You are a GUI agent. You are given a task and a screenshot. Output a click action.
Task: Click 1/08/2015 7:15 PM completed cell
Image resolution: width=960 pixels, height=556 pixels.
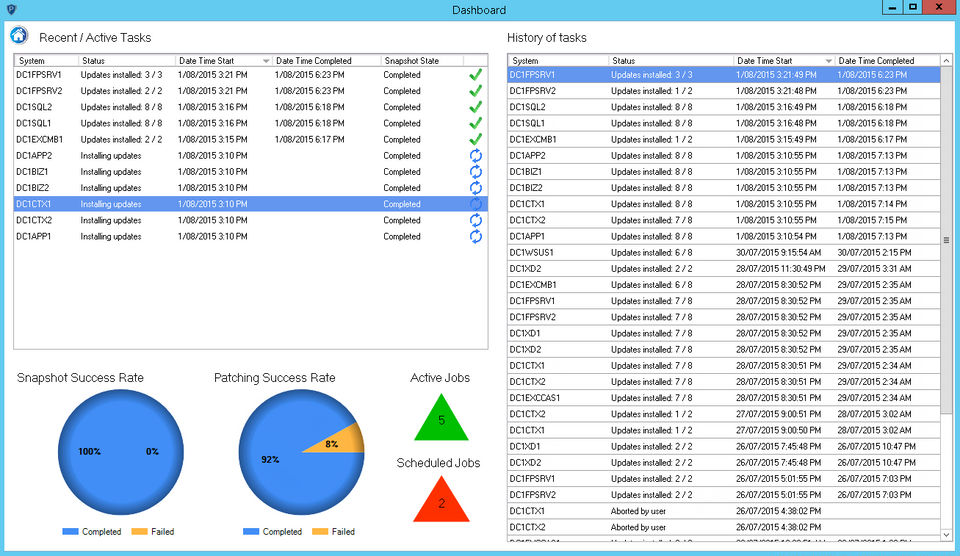pyautogui.click(x=872, y=220)
